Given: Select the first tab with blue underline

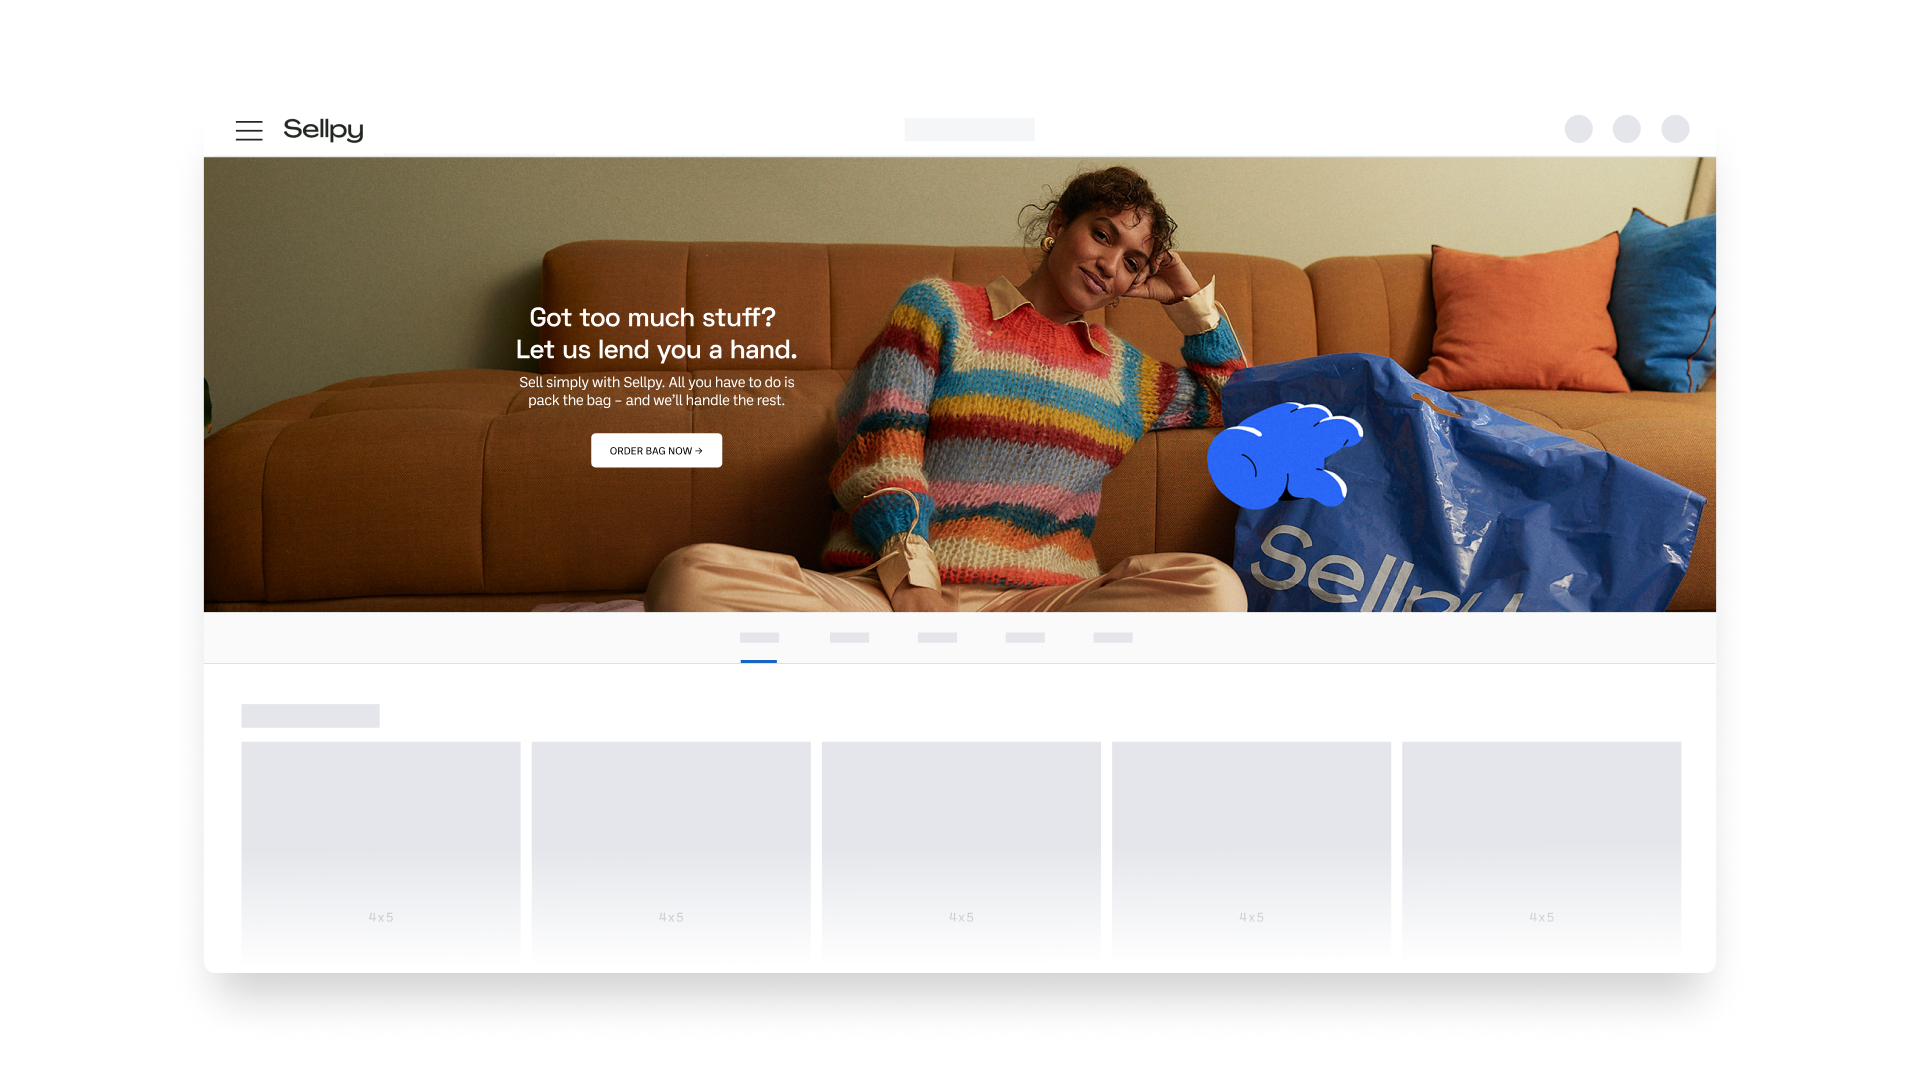Looking at the screenshot, I should coord(759,638).
